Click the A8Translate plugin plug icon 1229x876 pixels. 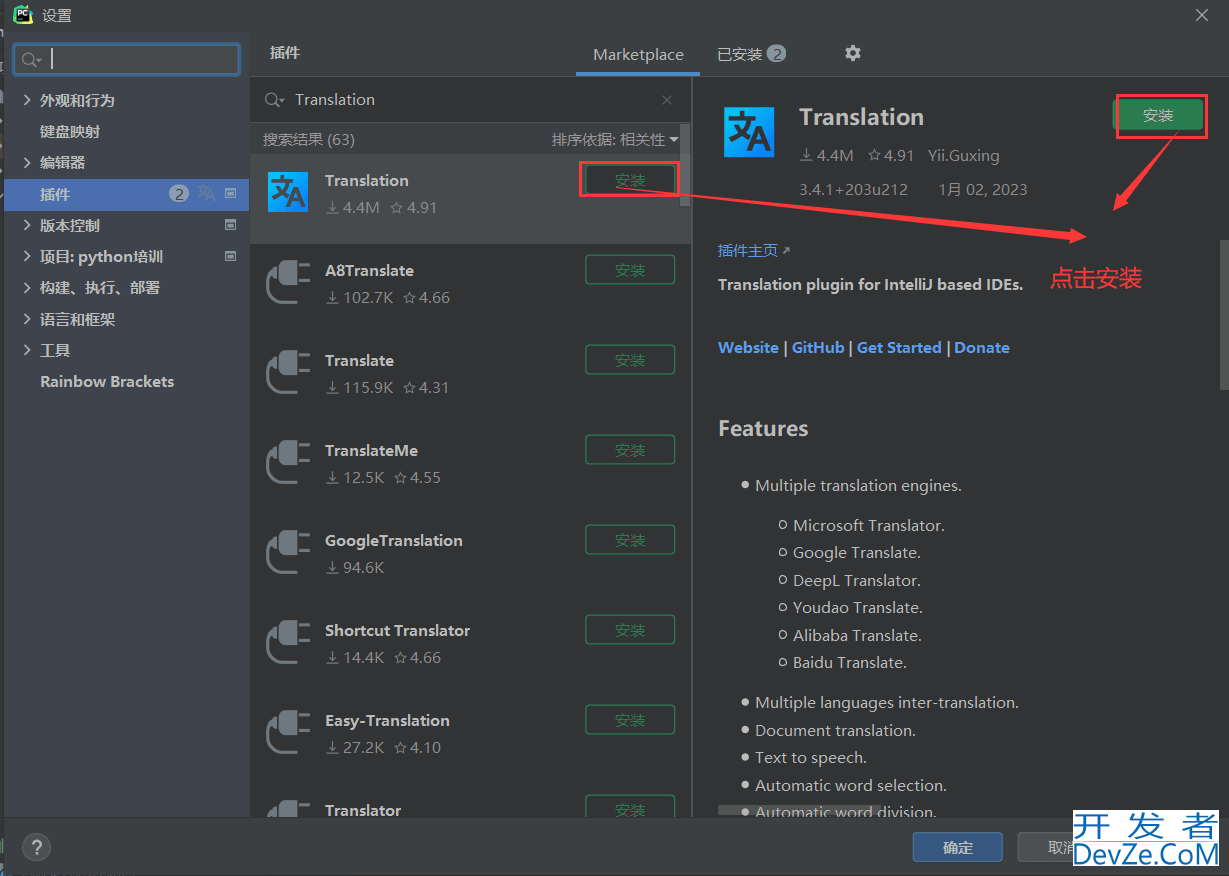[288, 282]
